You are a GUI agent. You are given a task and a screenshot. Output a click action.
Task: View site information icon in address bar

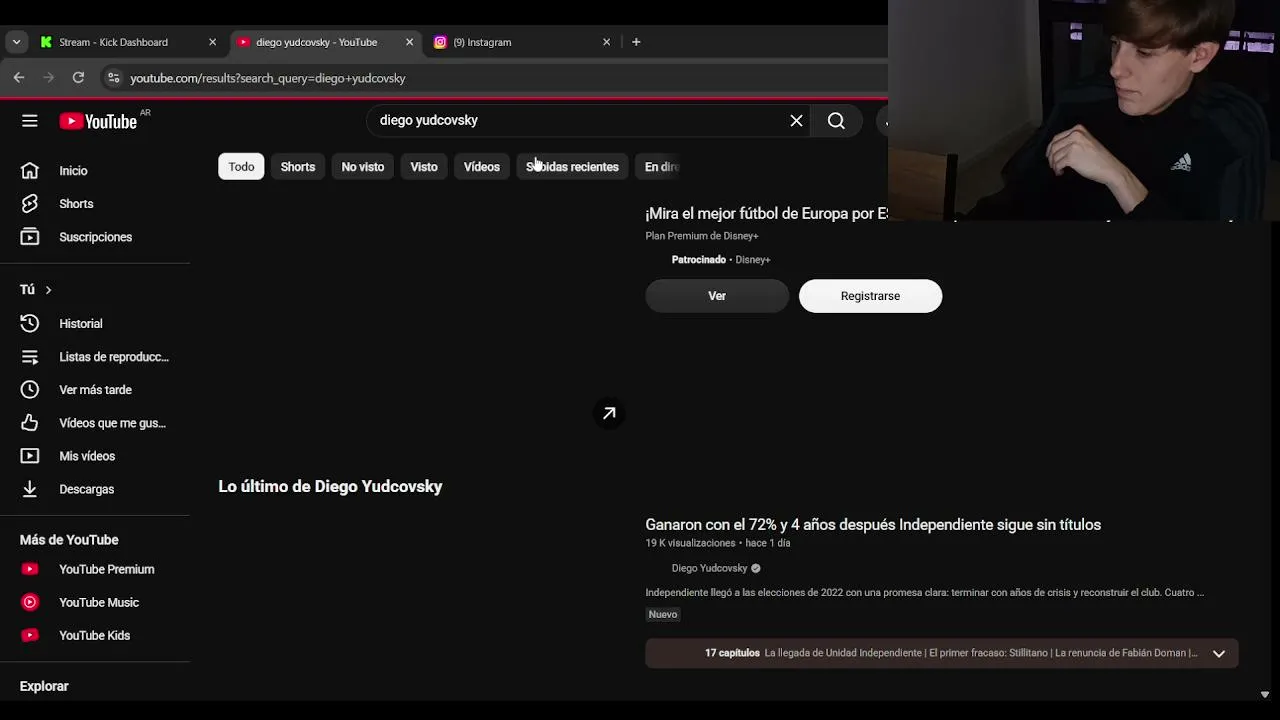click(114, 78)
